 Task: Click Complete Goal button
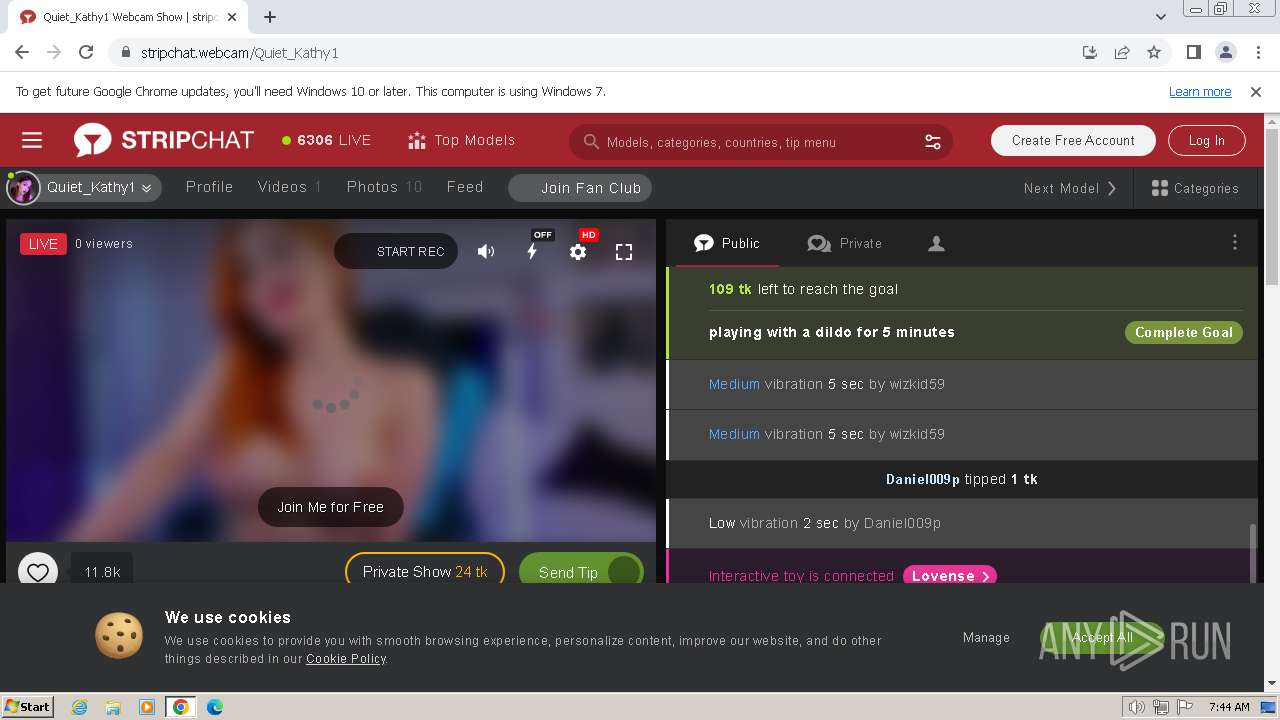click(1184, 332)
